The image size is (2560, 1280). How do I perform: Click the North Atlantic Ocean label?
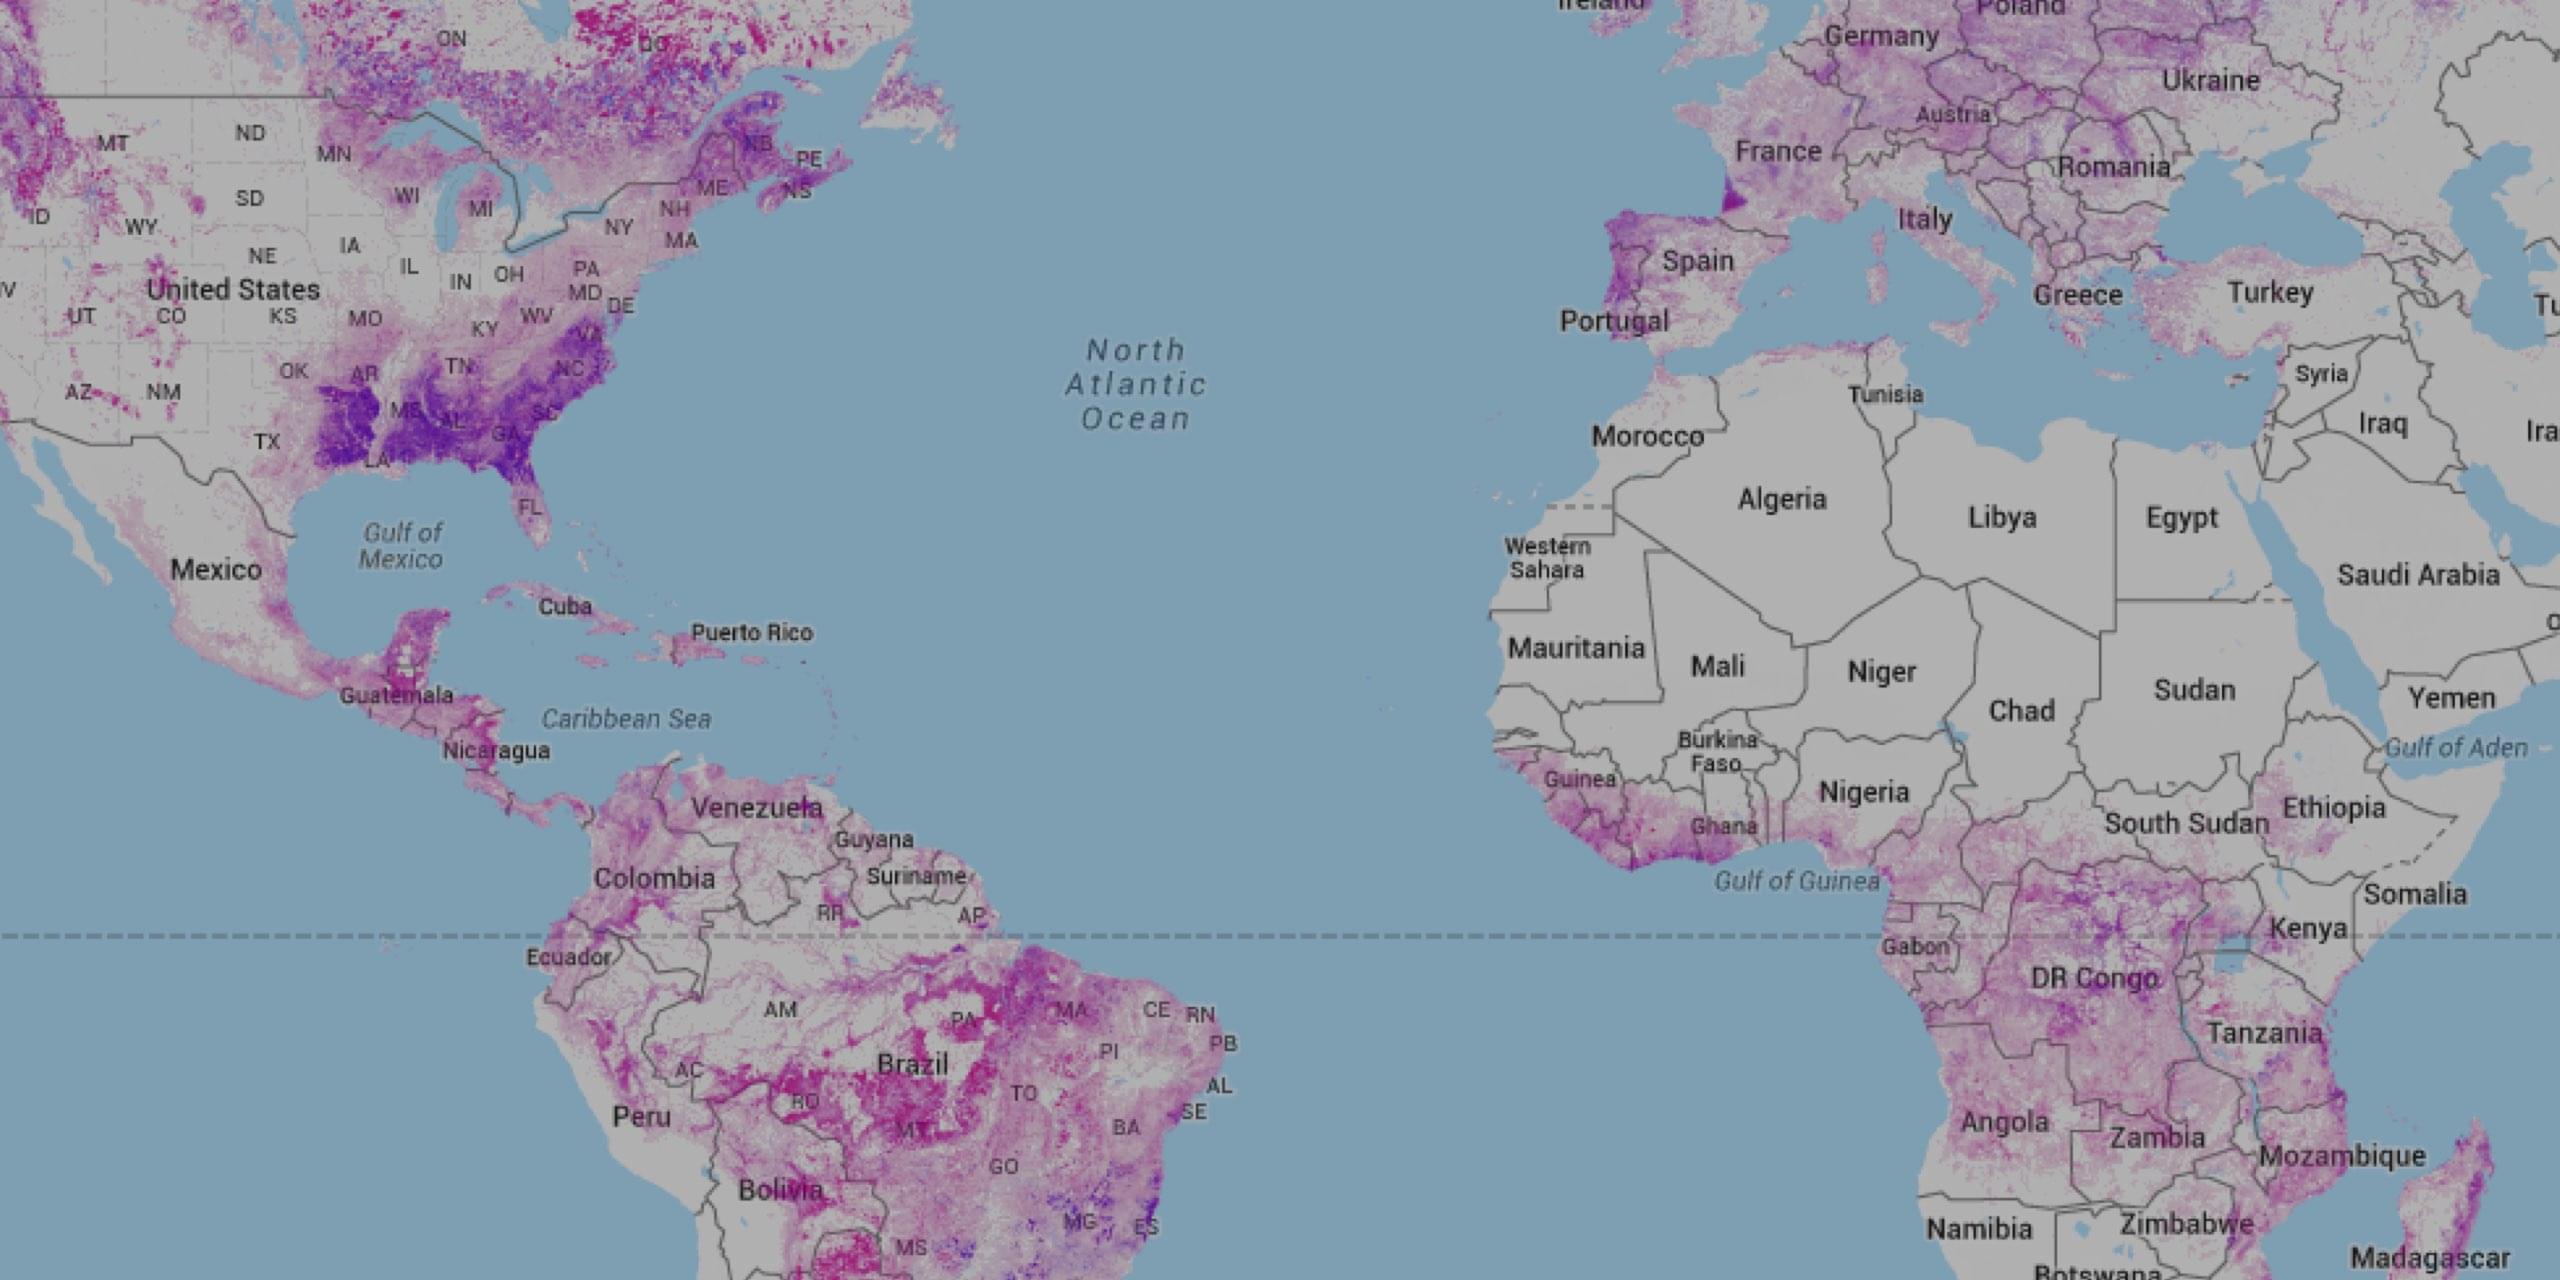click(1136, 384)
